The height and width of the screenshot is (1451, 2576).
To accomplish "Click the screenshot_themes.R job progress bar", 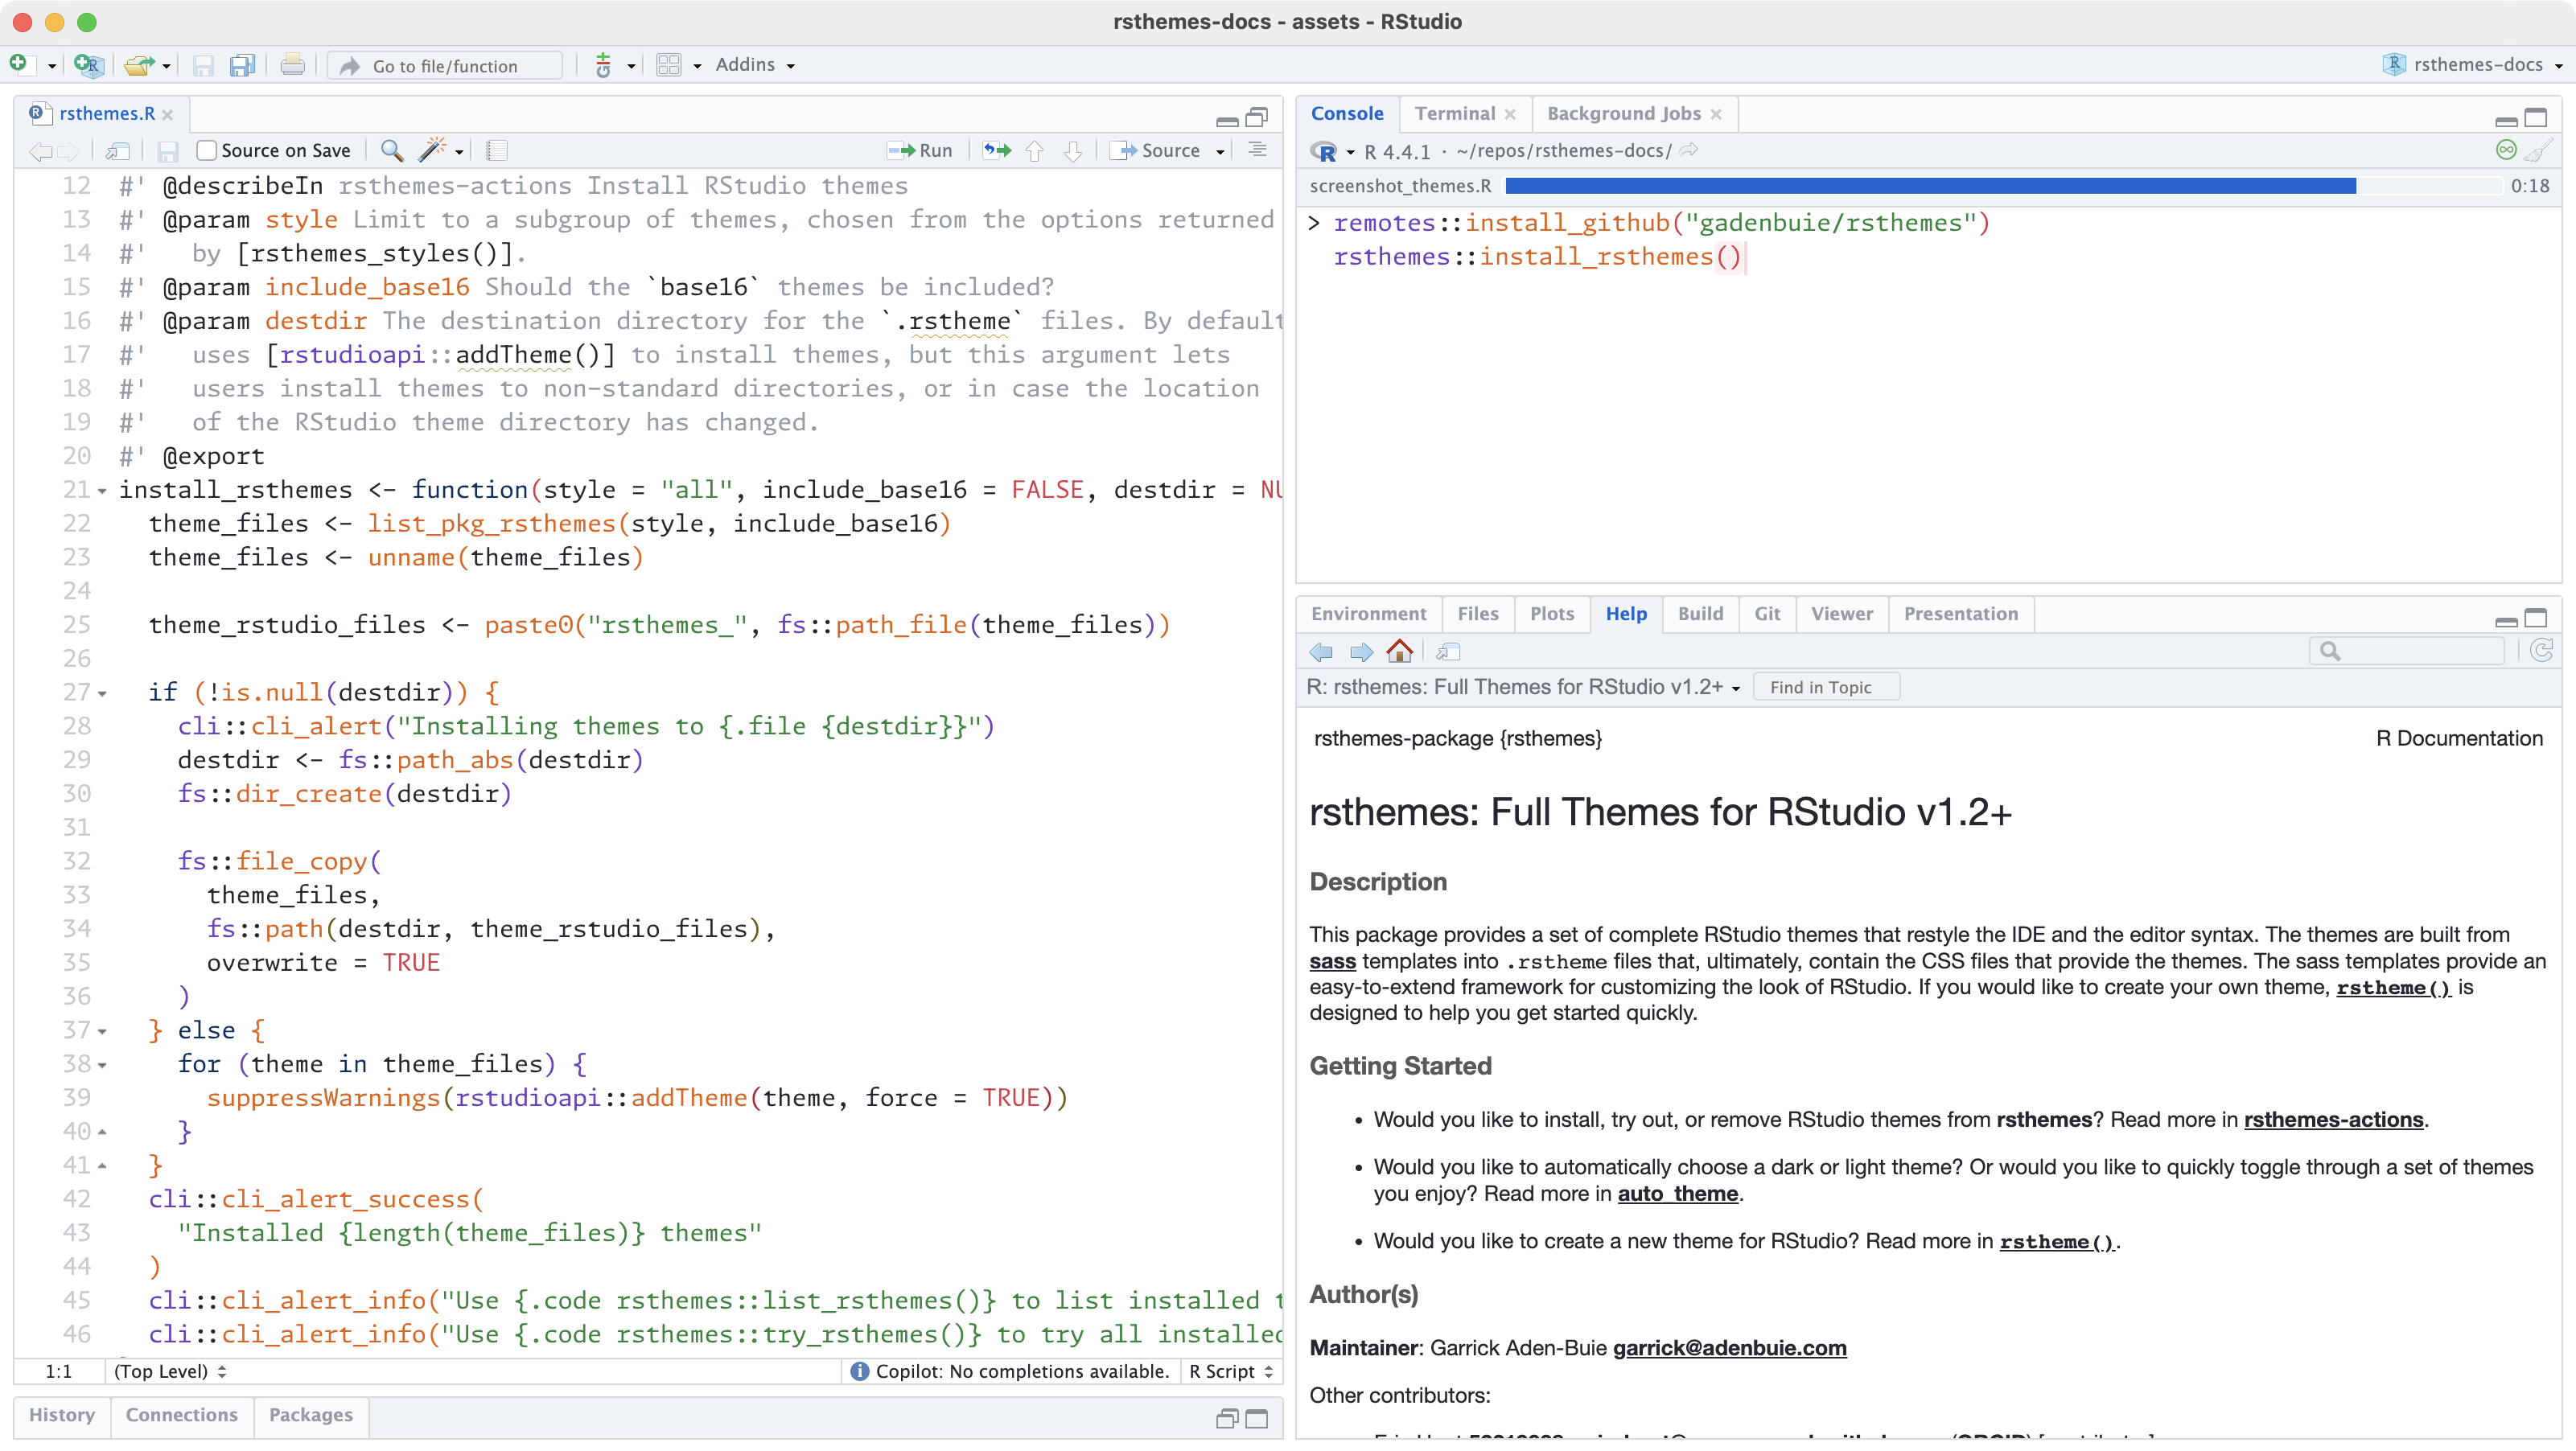I will tap(1930, 186).
